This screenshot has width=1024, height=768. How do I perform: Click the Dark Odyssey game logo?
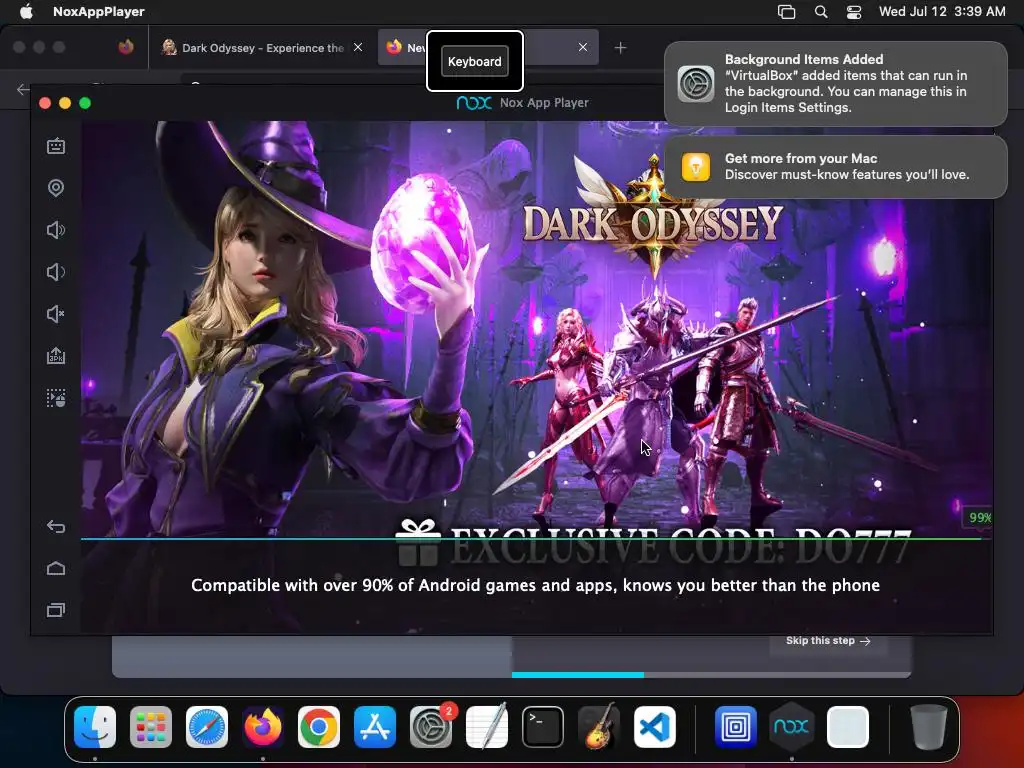(653, 219)
